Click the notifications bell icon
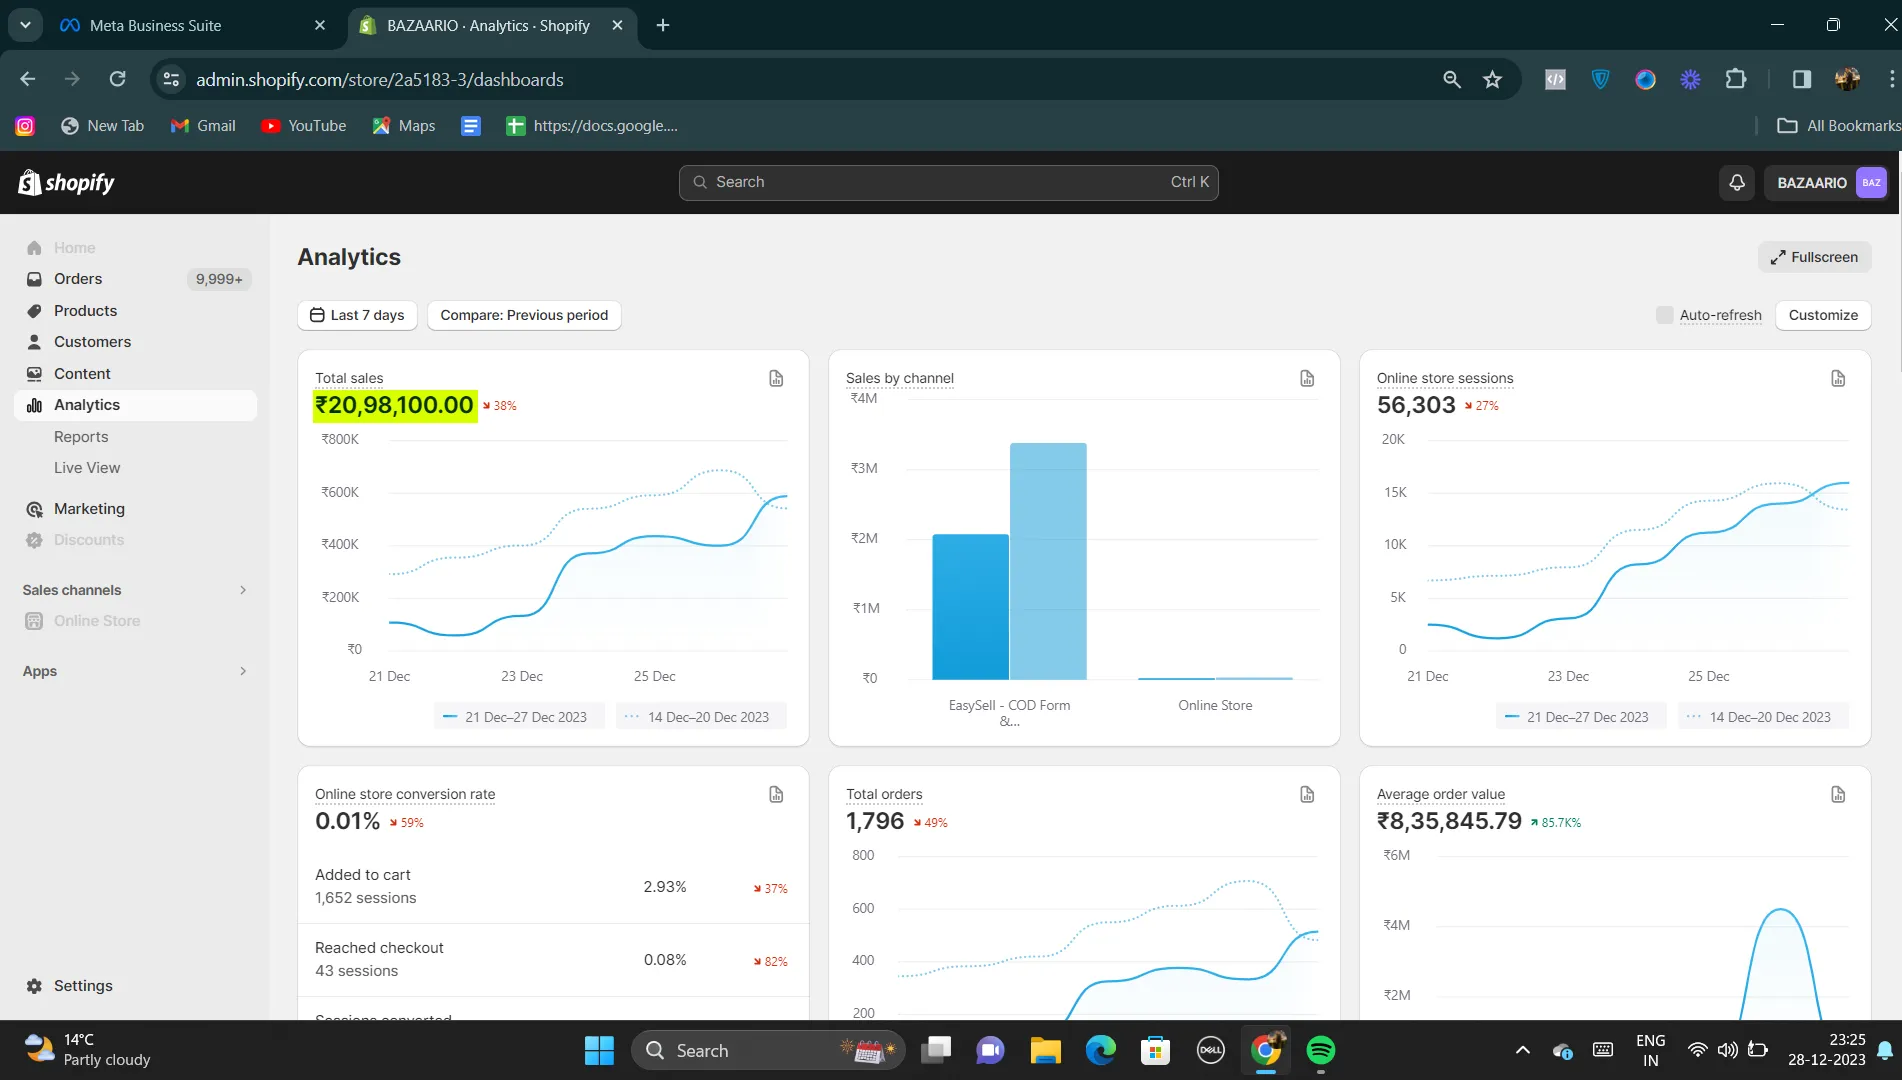 click(x=1737, y=182)
